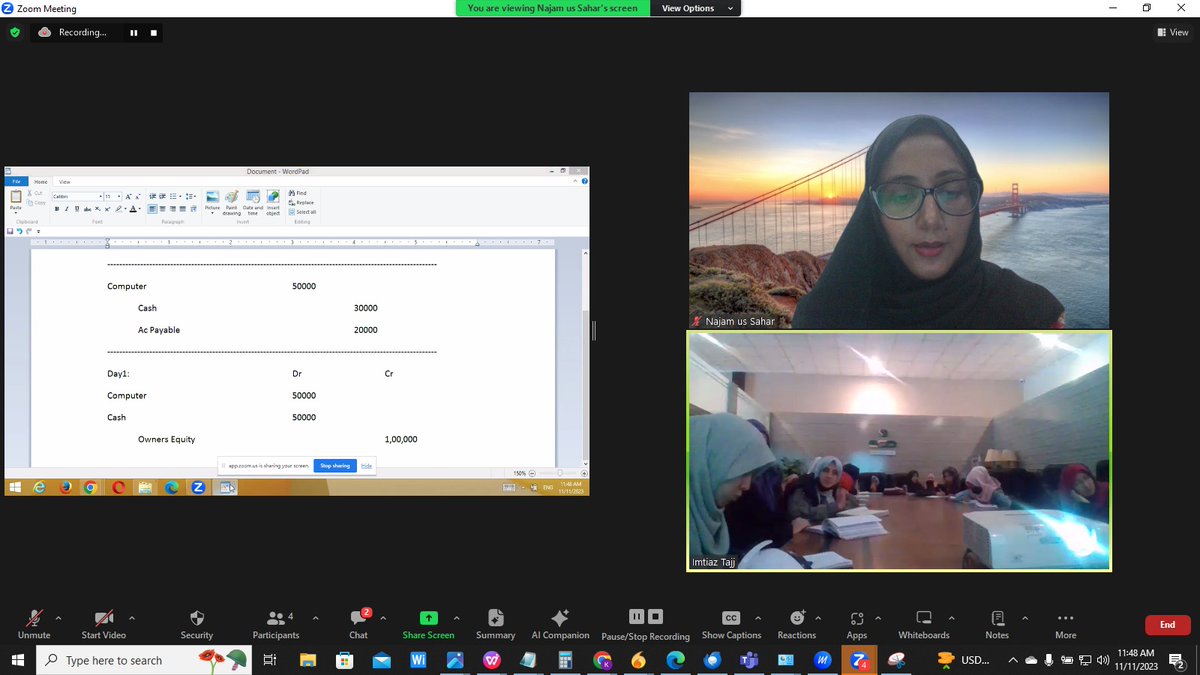Expand video options arrow beside Start Video
This screenshot has width=1200, height=675.
click(132, 617)
